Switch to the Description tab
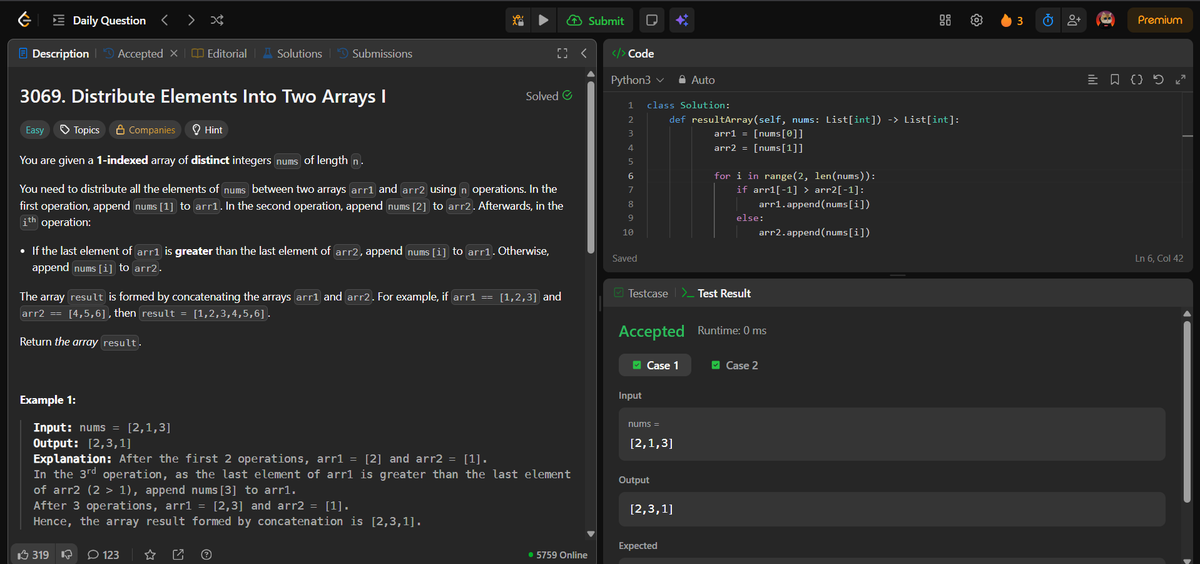1200x564 pixels. 54,53
